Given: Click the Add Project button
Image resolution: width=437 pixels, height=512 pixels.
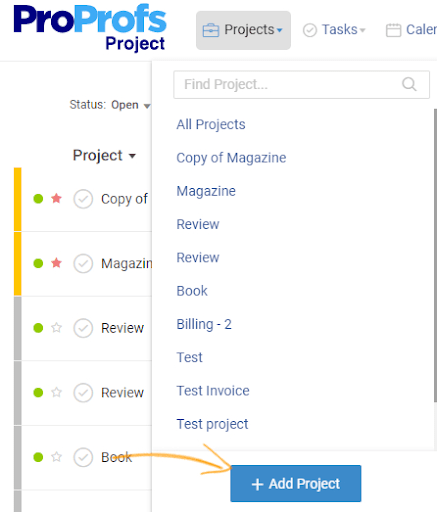Looking at the screenshot, I should click(296, 483).
